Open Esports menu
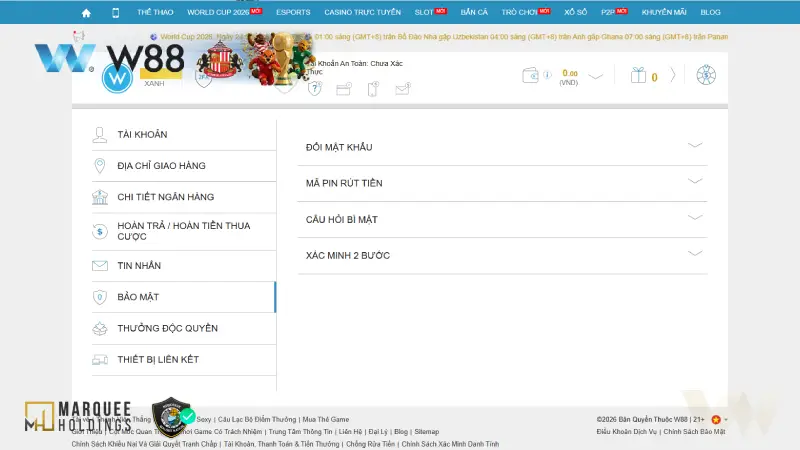Image resolution: width=800 pixels, height=450 pixels. pos(293,12)
